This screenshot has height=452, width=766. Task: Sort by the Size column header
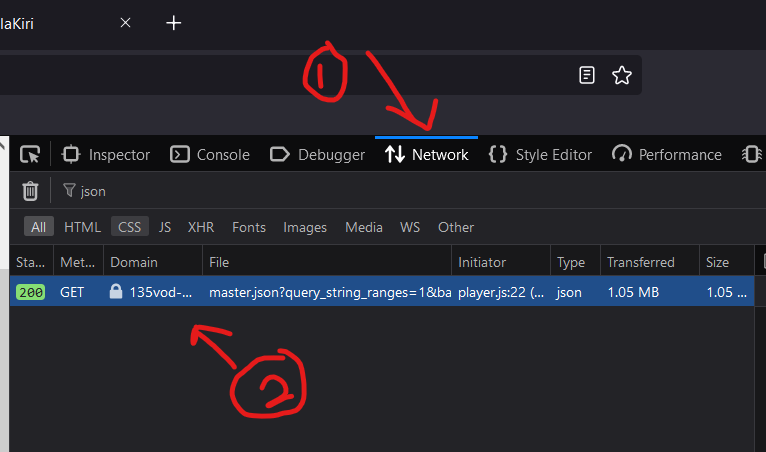(x=727, y=262)
